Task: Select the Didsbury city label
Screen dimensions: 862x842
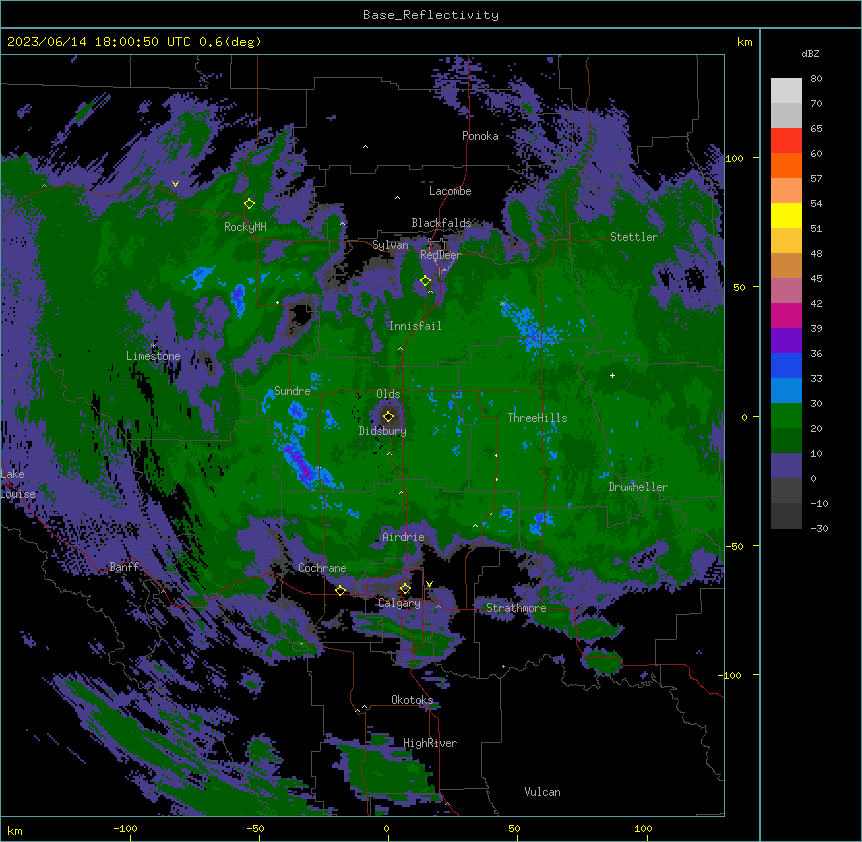Action: pos(383,431)
